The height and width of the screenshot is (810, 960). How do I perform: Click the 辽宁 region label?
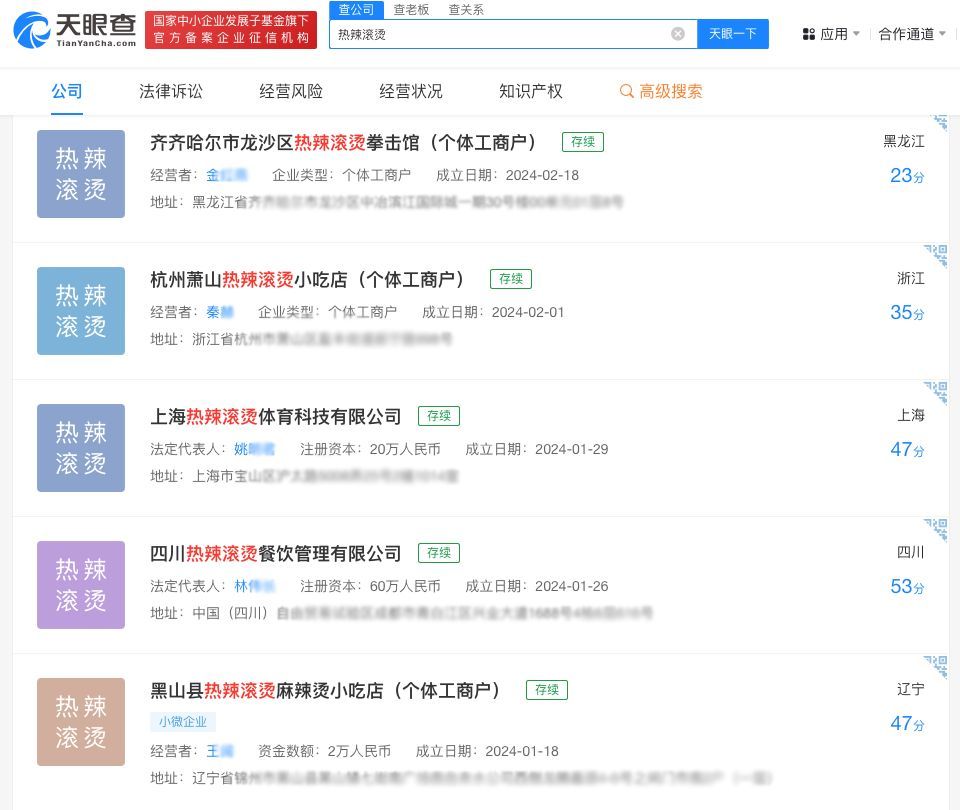click(911, 689)
